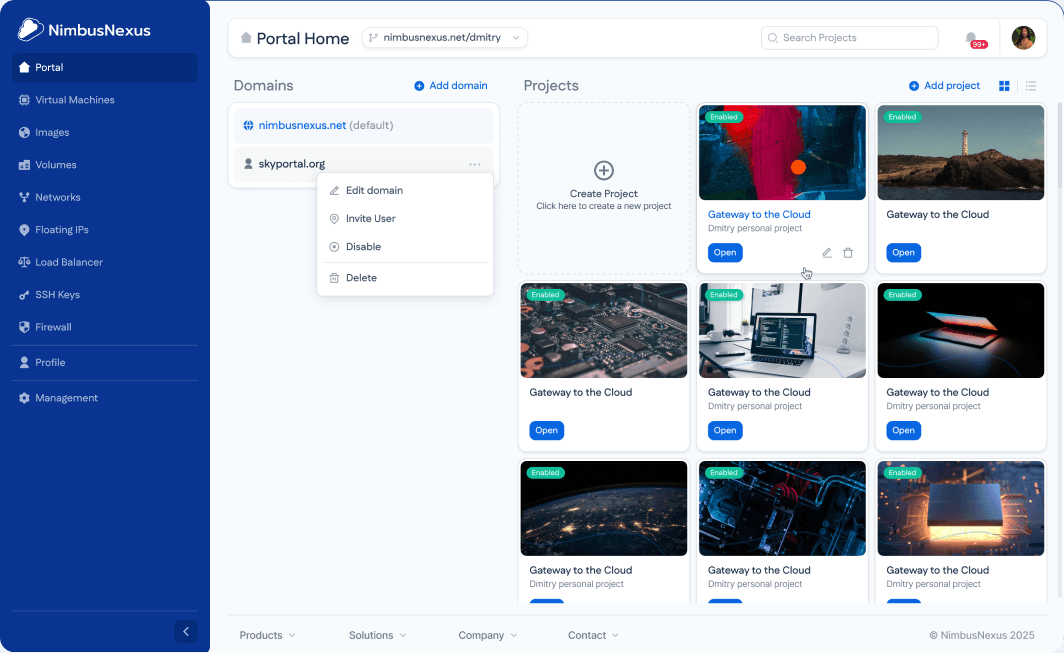Collapse the sidebar with the arrow button
This screenshot has width=1064, height=653.
pos(185,631)
